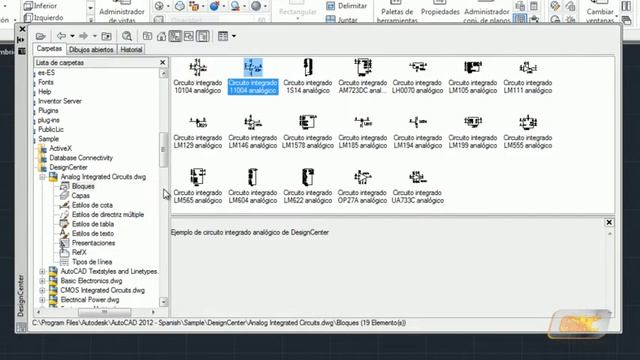Click the Home icon in DesignCenter toolbar
The width and height of the screenshot is (640, 360).
tap(161, 36)
